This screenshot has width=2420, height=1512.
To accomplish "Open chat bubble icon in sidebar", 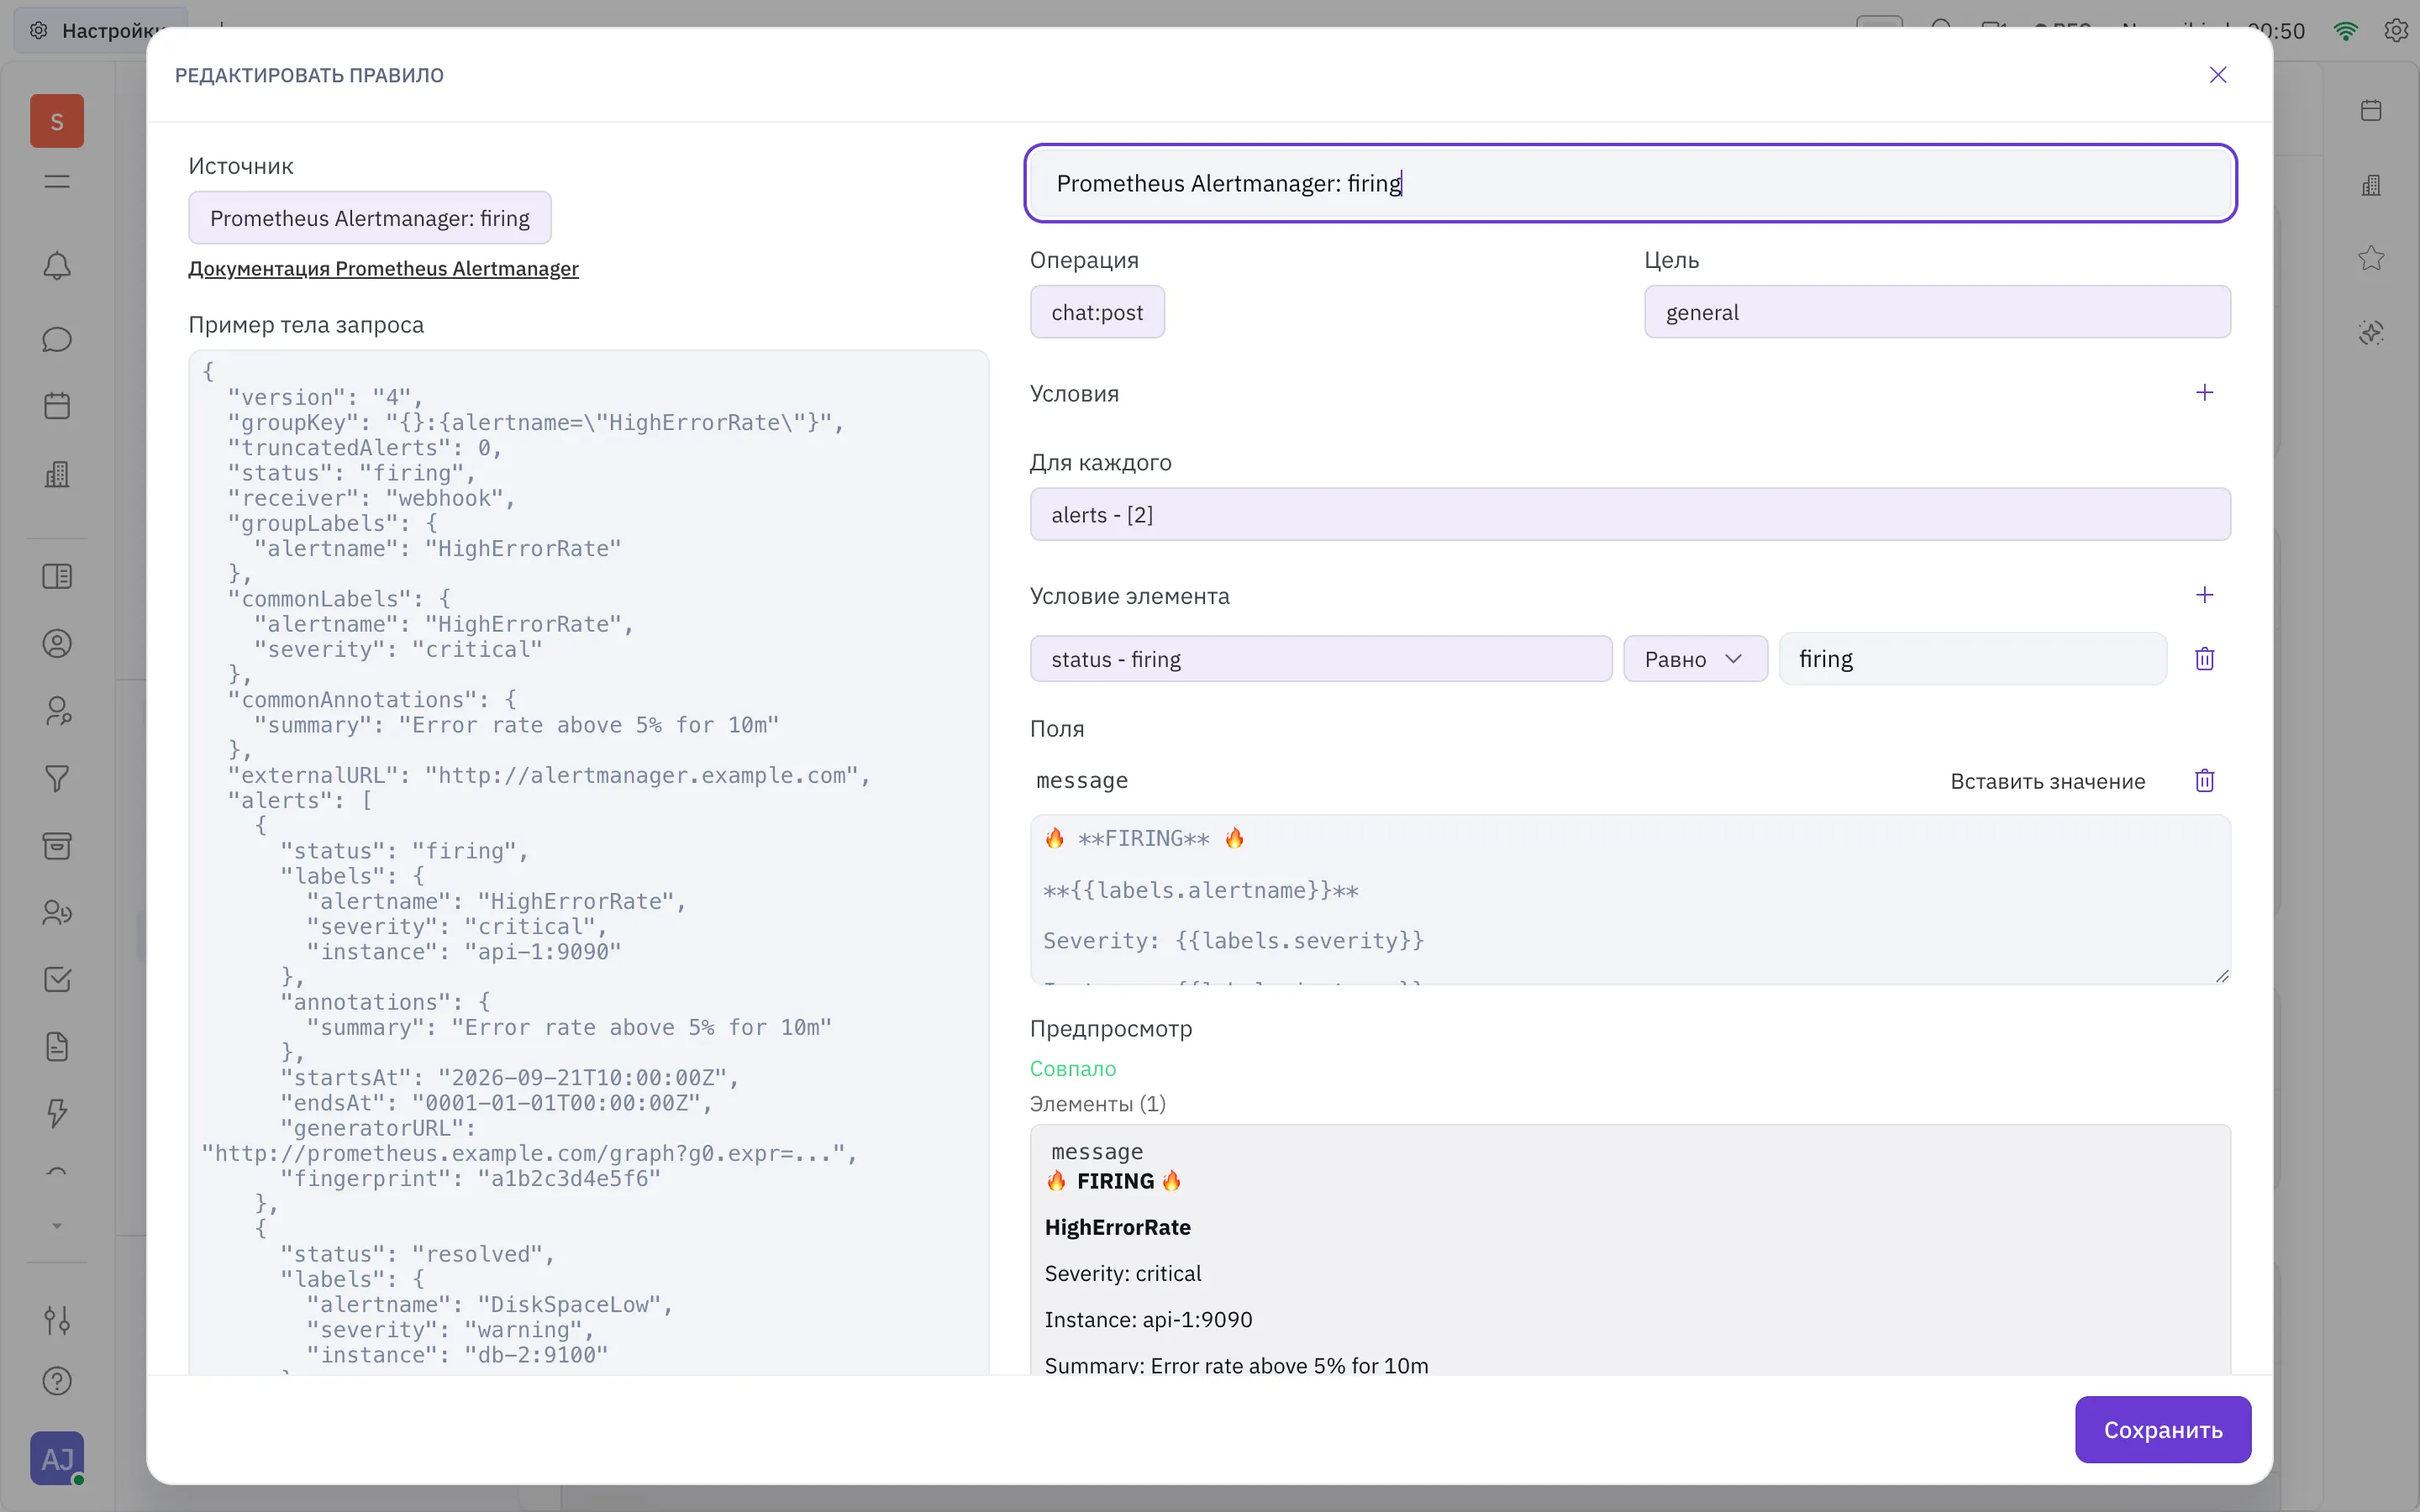I will pos(57,340).
